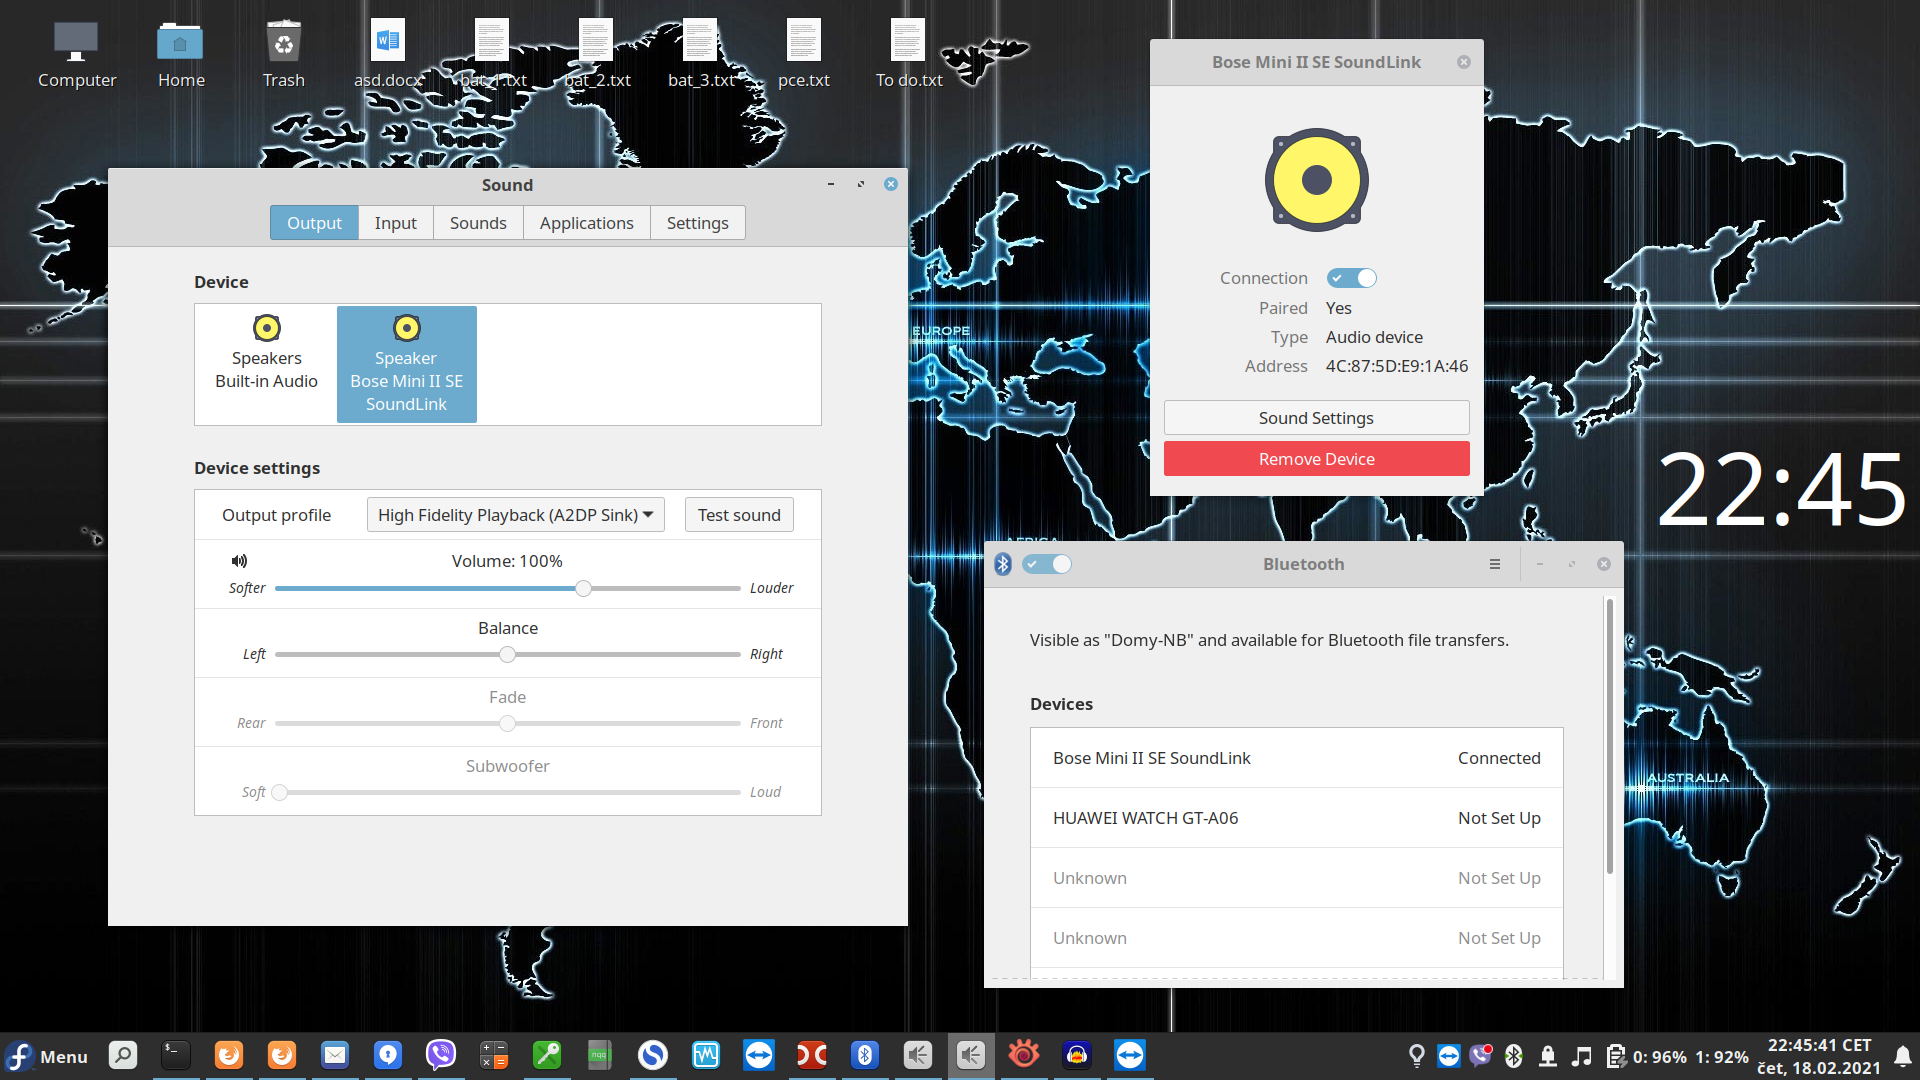
Task: Launch the terminal from the taskbar
Action: [176, 1055]
